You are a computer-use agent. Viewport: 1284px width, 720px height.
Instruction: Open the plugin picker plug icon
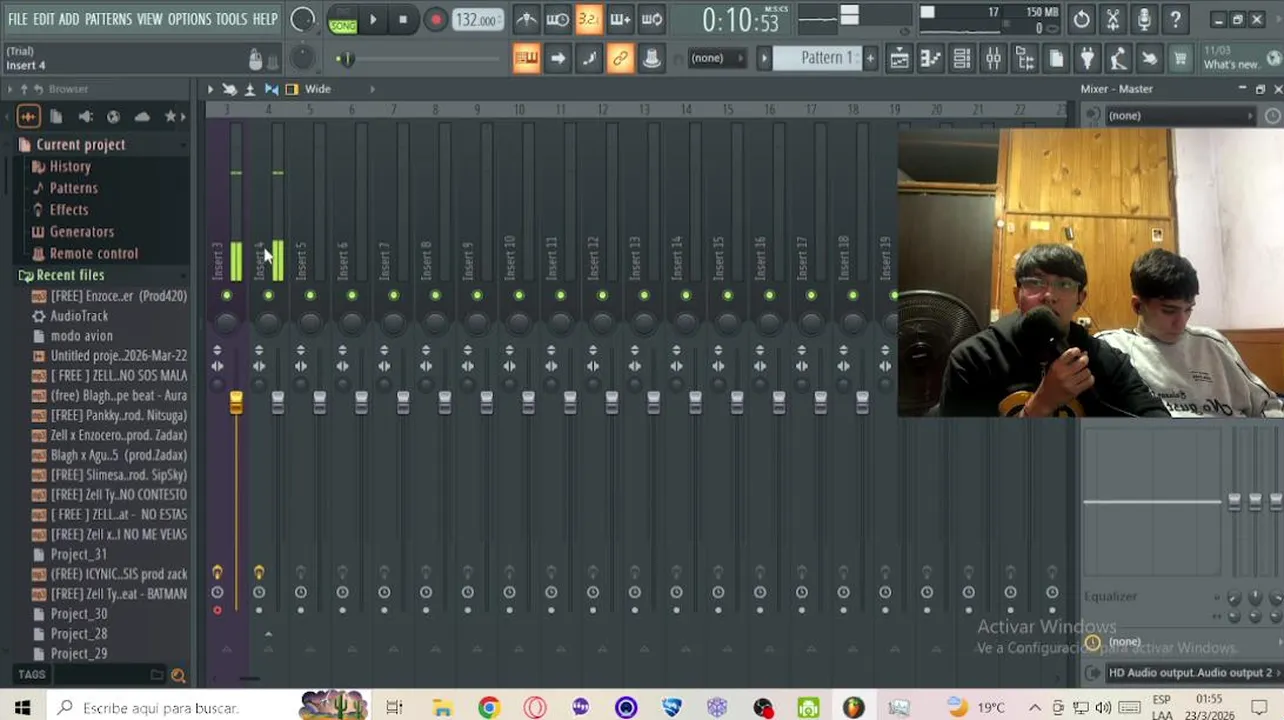pos(1087,58)
